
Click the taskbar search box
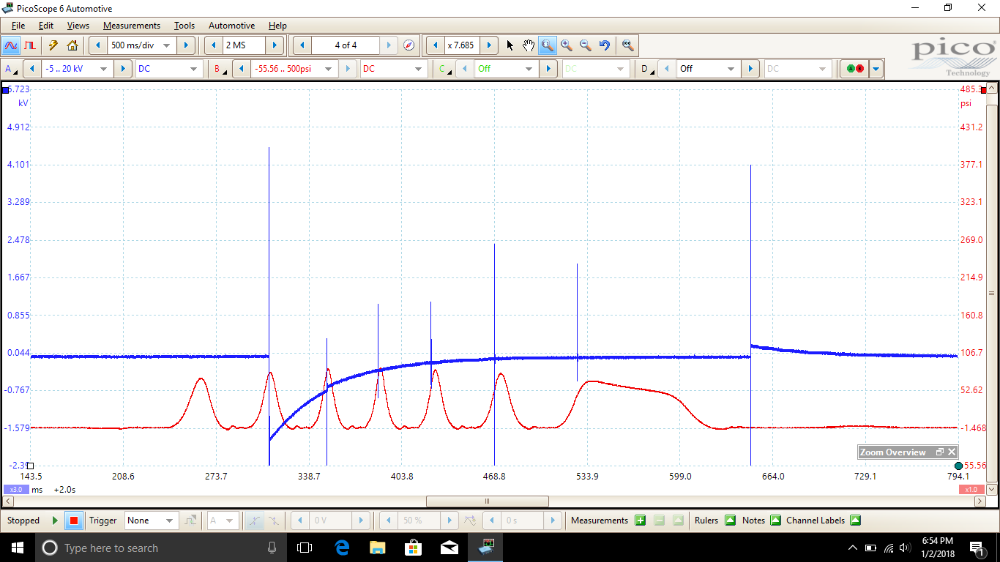160,548
